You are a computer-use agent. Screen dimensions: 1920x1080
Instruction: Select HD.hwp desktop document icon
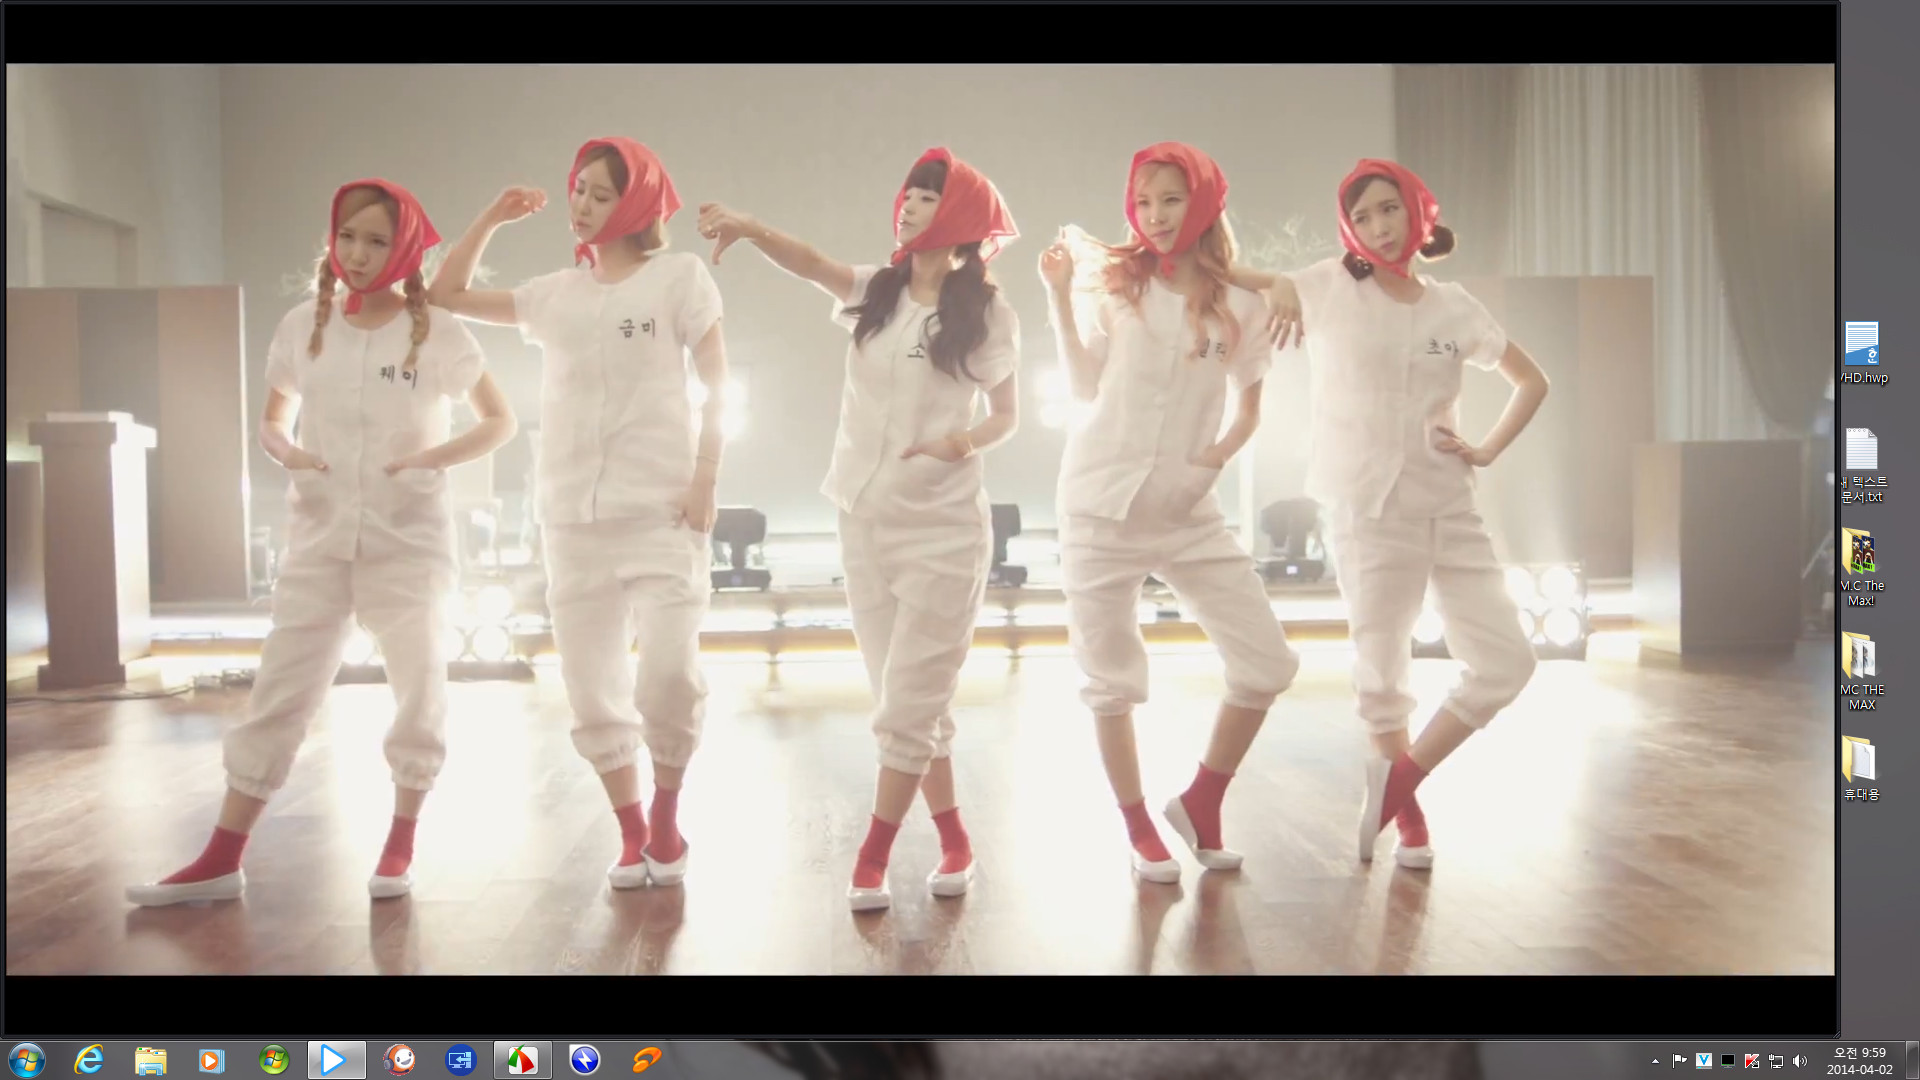click(1863, 353)
